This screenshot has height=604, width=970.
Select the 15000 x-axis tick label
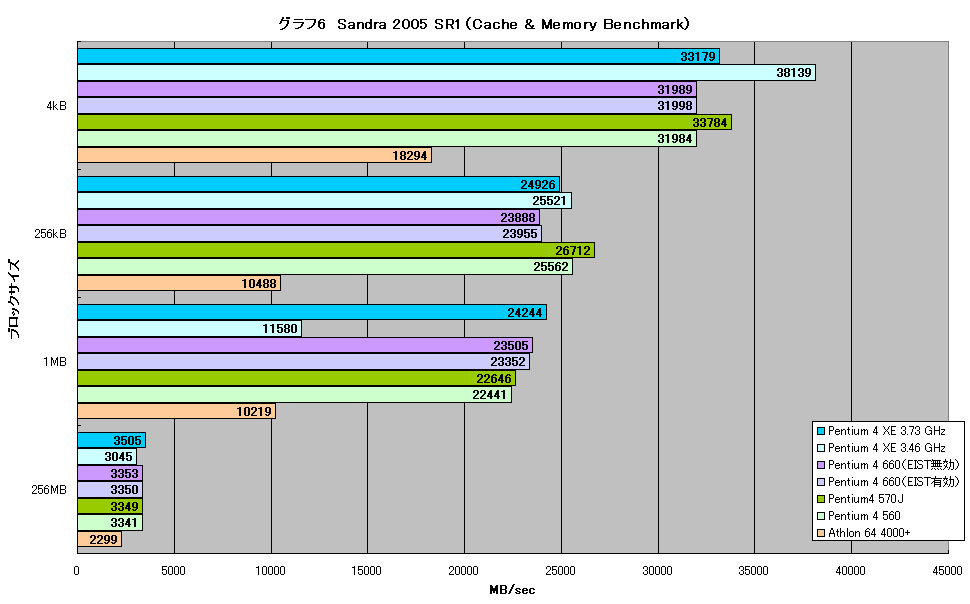367,571
